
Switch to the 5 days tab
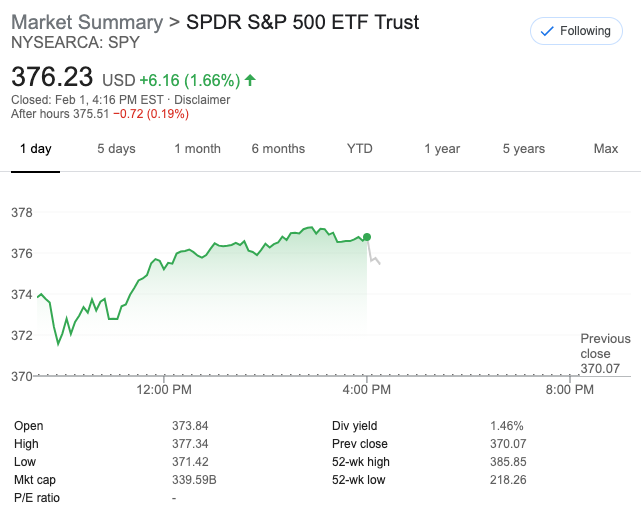click(x=116, y=149)
